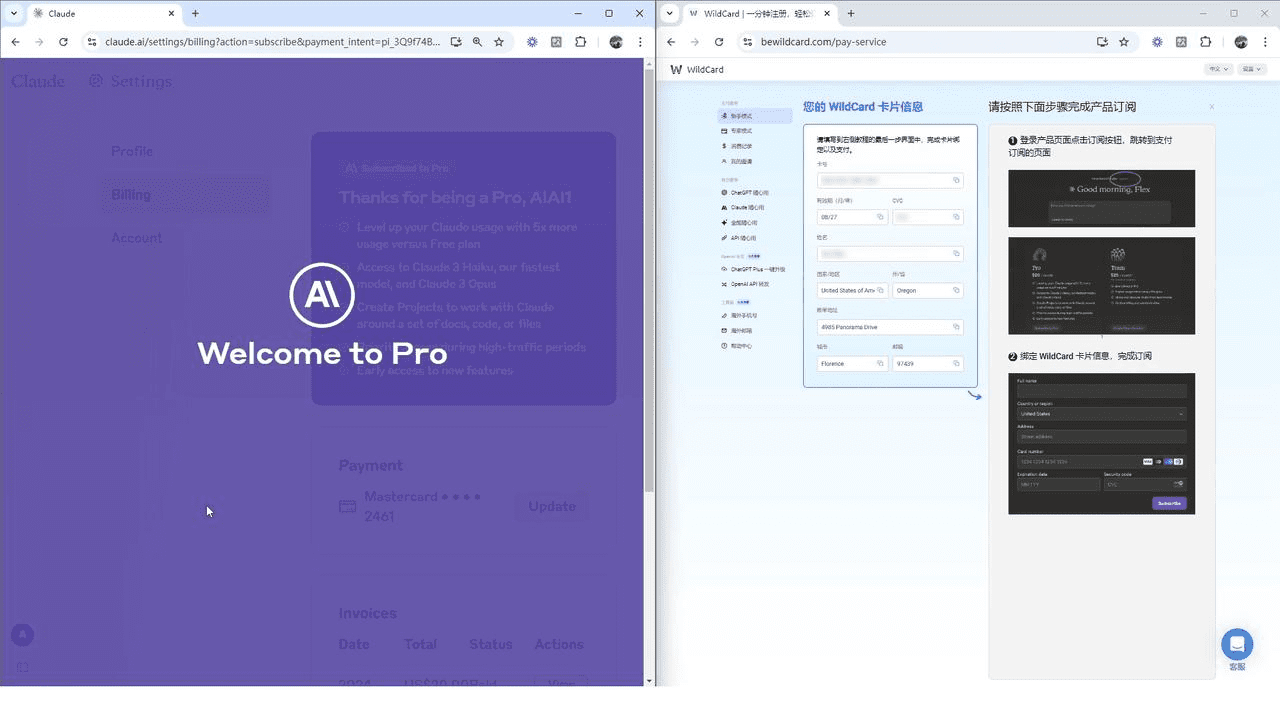Screen dimensions: 1280x719
Task: Open ChatGPT Plus 一键升级 sidebar item
Action: point(754,269)
